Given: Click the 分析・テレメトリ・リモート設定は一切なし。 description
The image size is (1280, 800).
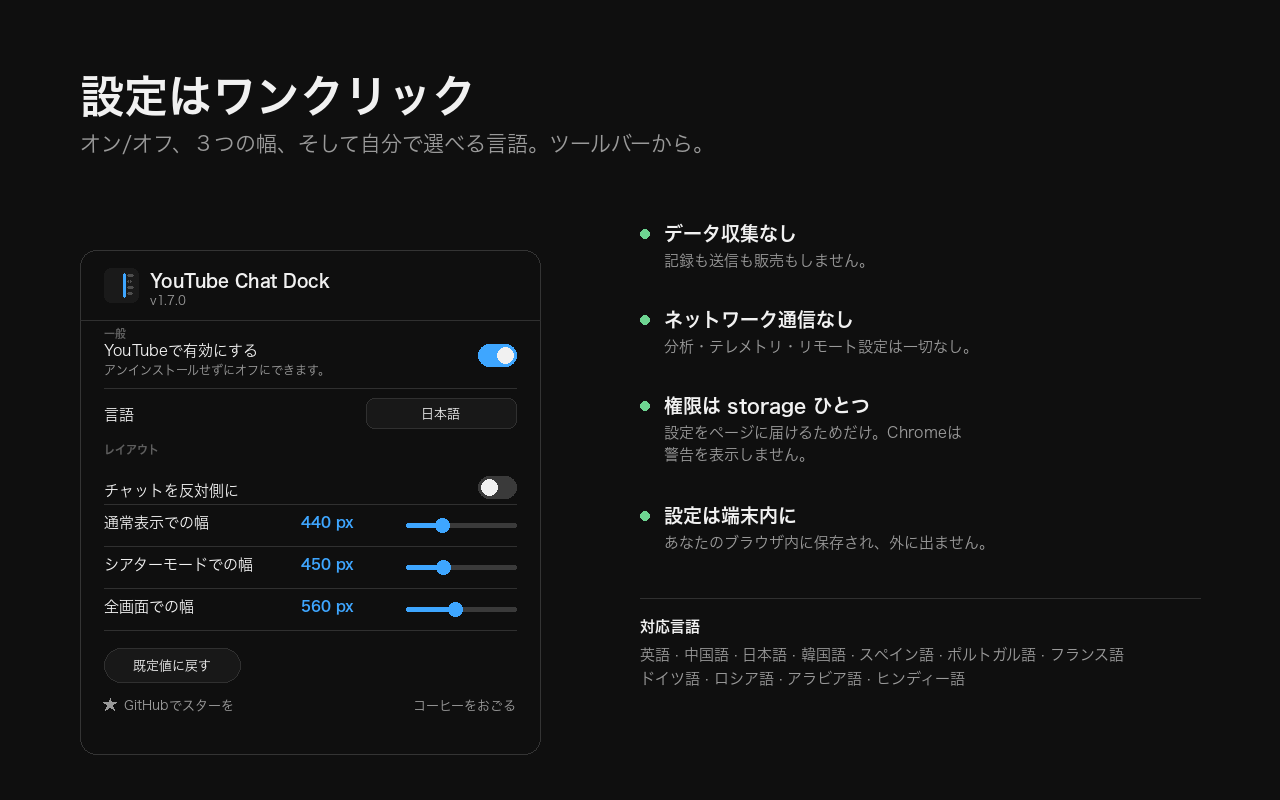Looking at the screenshot, I should tap(820, 347).
